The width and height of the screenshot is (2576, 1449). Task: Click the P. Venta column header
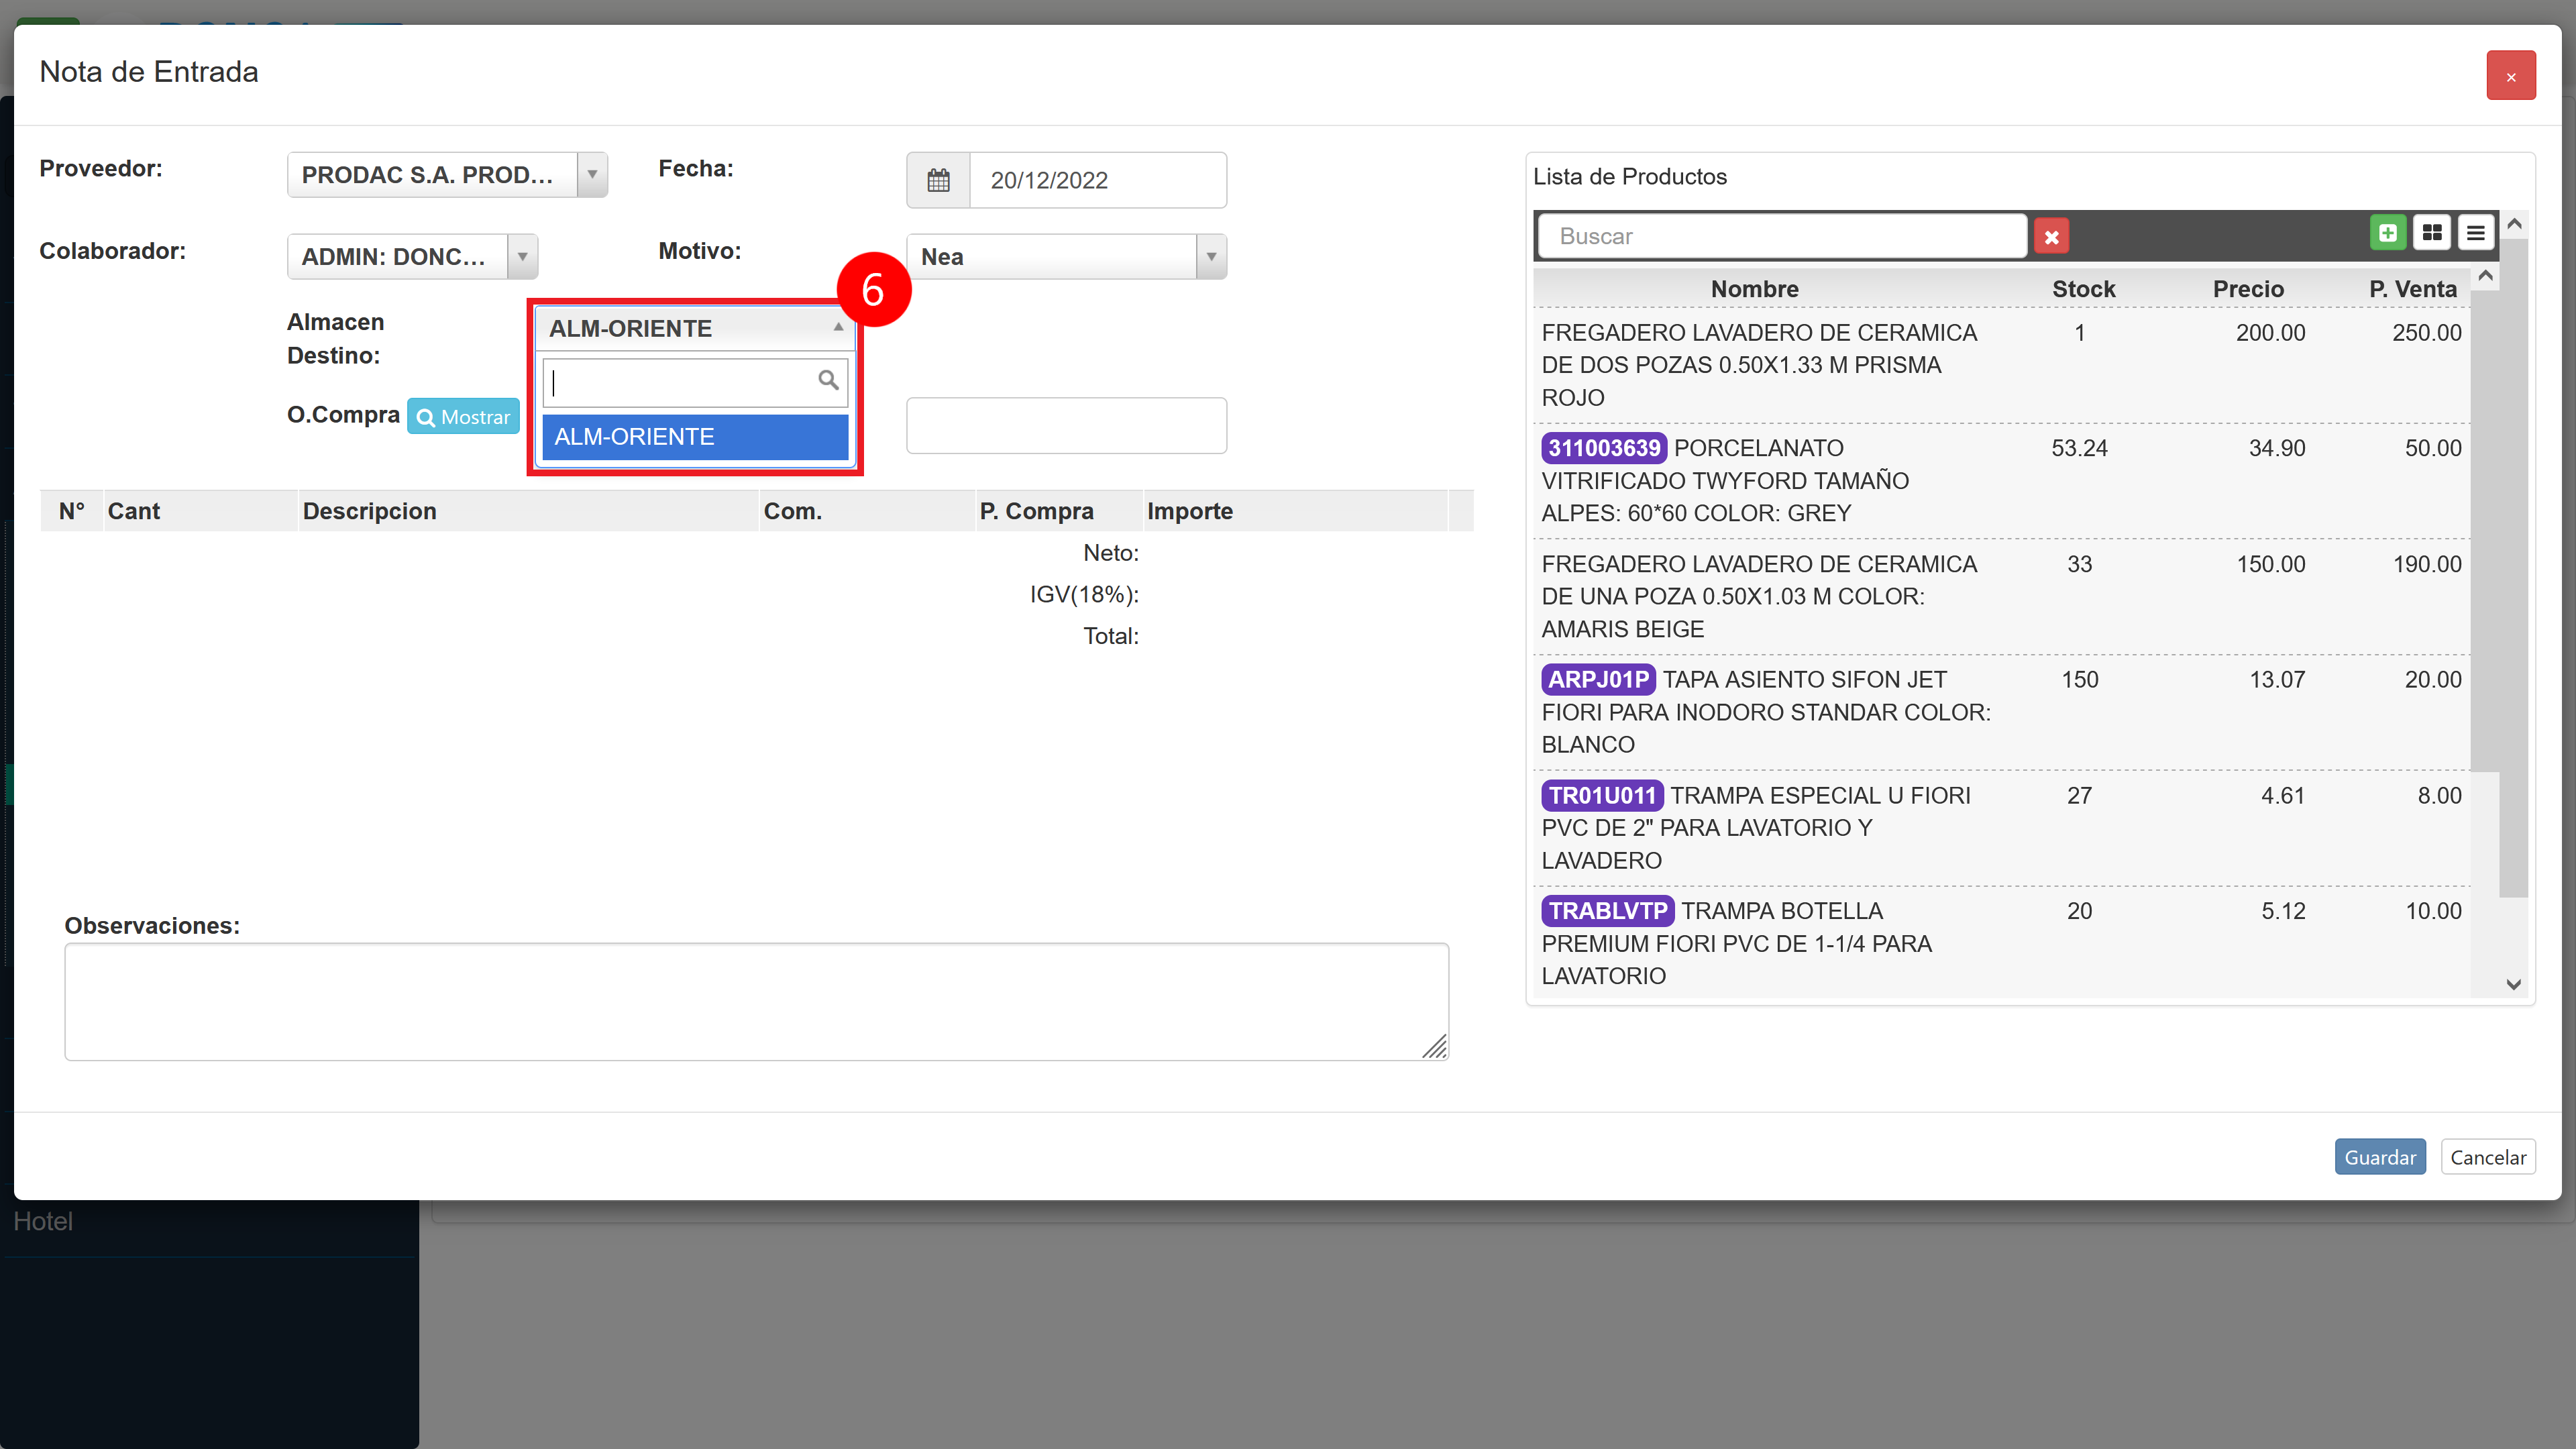click(2413, 289)
